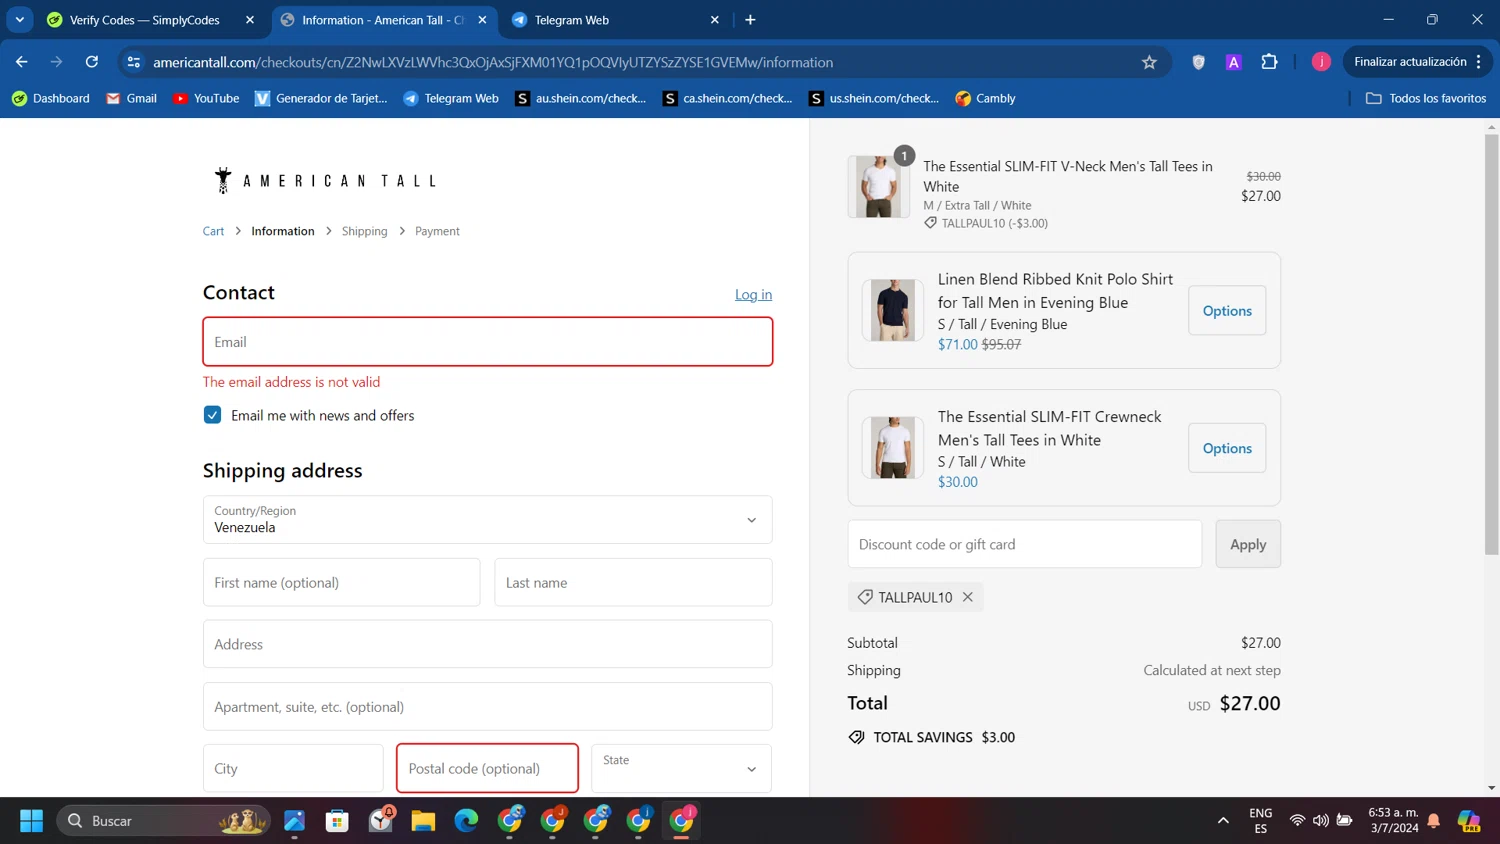Launch Photos app from the taskbar
This screenshot has width=1500, height=844.
point(294,821)
